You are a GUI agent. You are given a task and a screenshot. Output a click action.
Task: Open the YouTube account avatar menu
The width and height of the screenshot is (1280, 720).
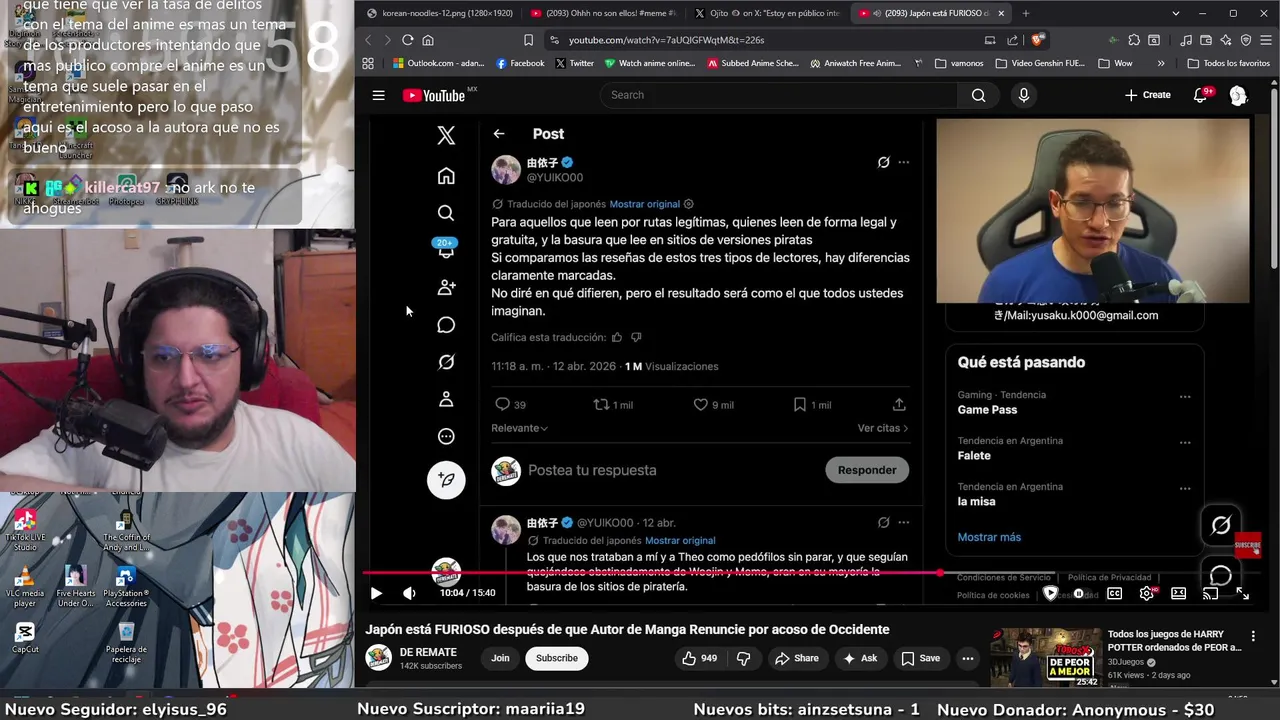point(1238,95)
